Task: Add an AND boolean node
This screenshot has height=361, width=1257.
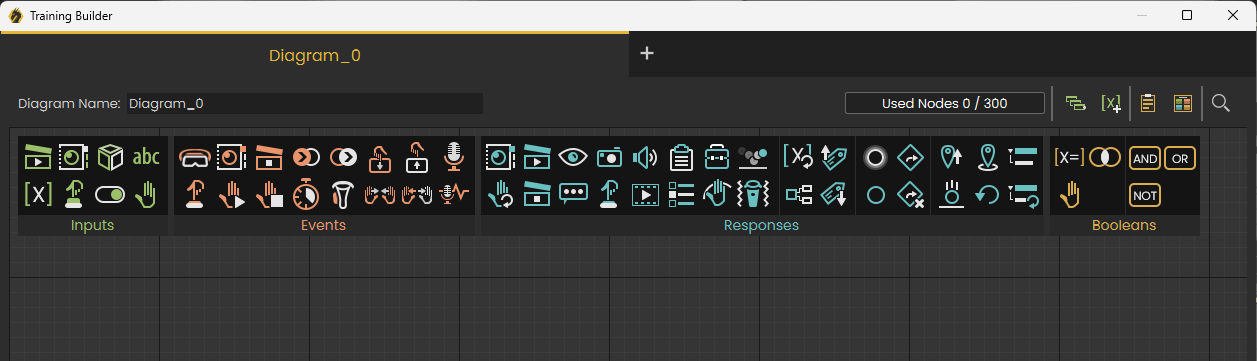Action: 1145,157
